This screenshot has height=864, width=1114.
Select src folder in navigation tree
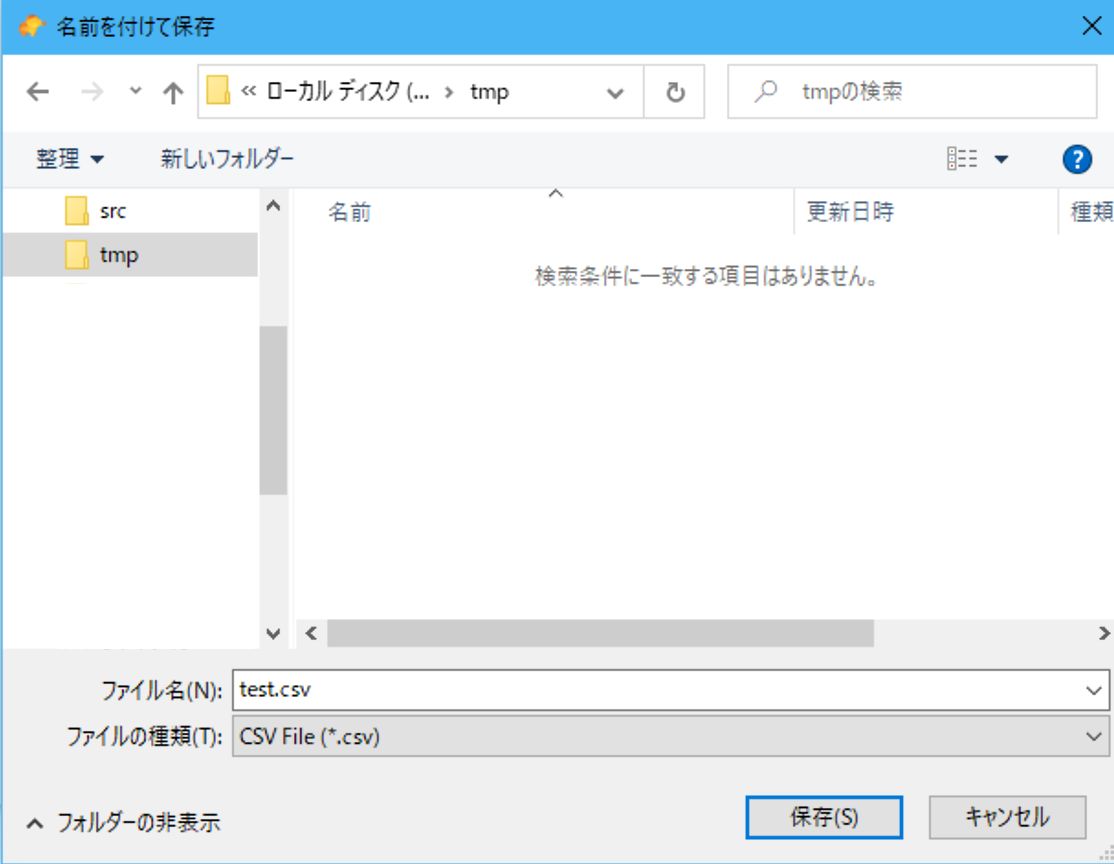pyautogui.click(x=130, y=211)
